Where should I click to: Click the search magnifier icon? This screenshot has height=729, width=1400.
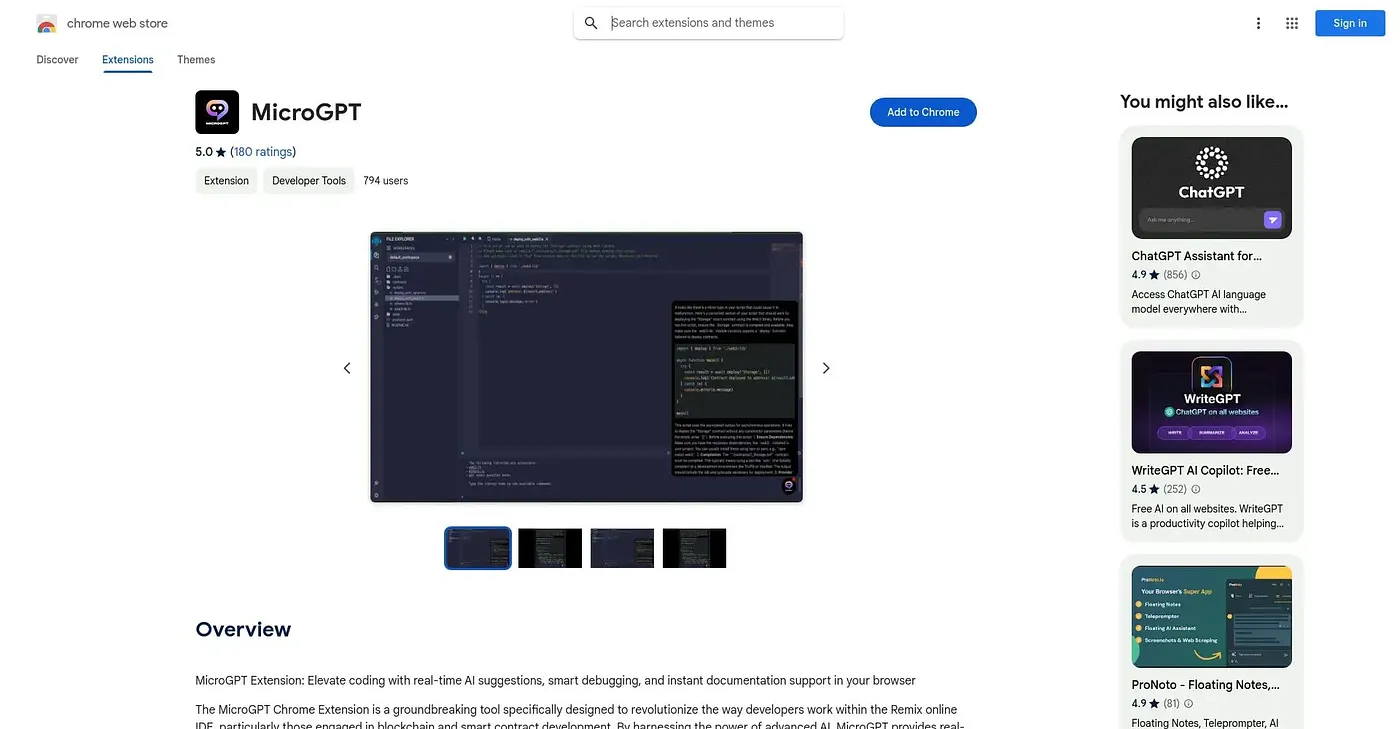[x=591, y=23]
